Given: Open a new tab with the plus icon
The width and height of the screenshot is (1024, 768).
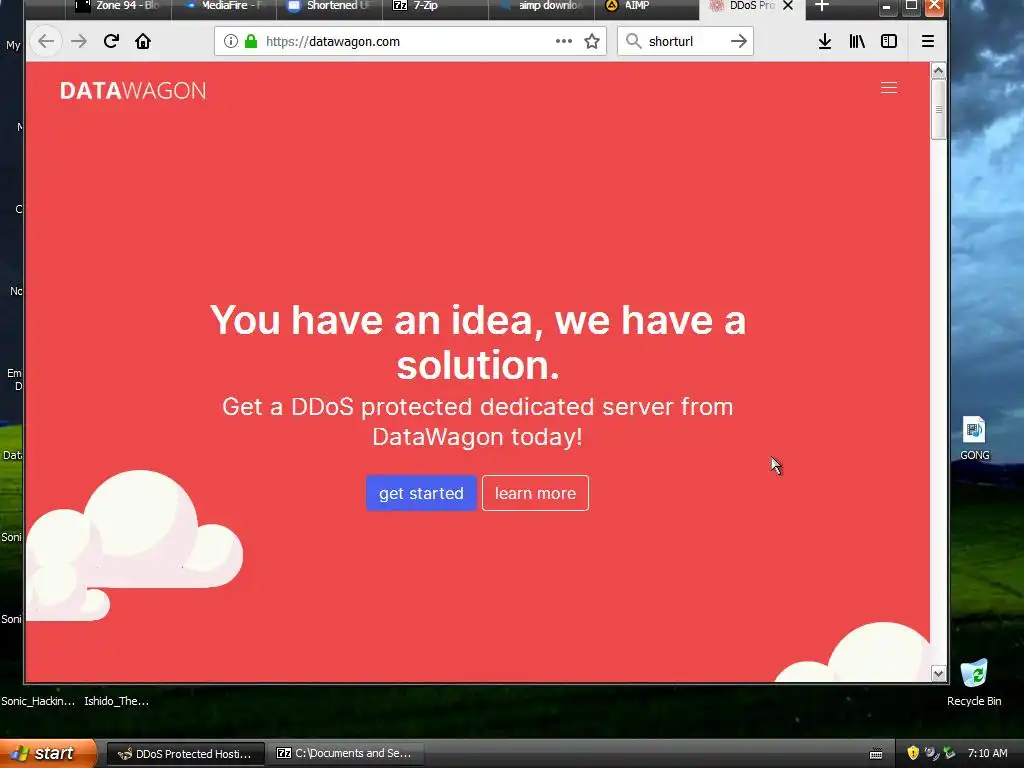Looking at the screenshot, I should coord(822,6).
